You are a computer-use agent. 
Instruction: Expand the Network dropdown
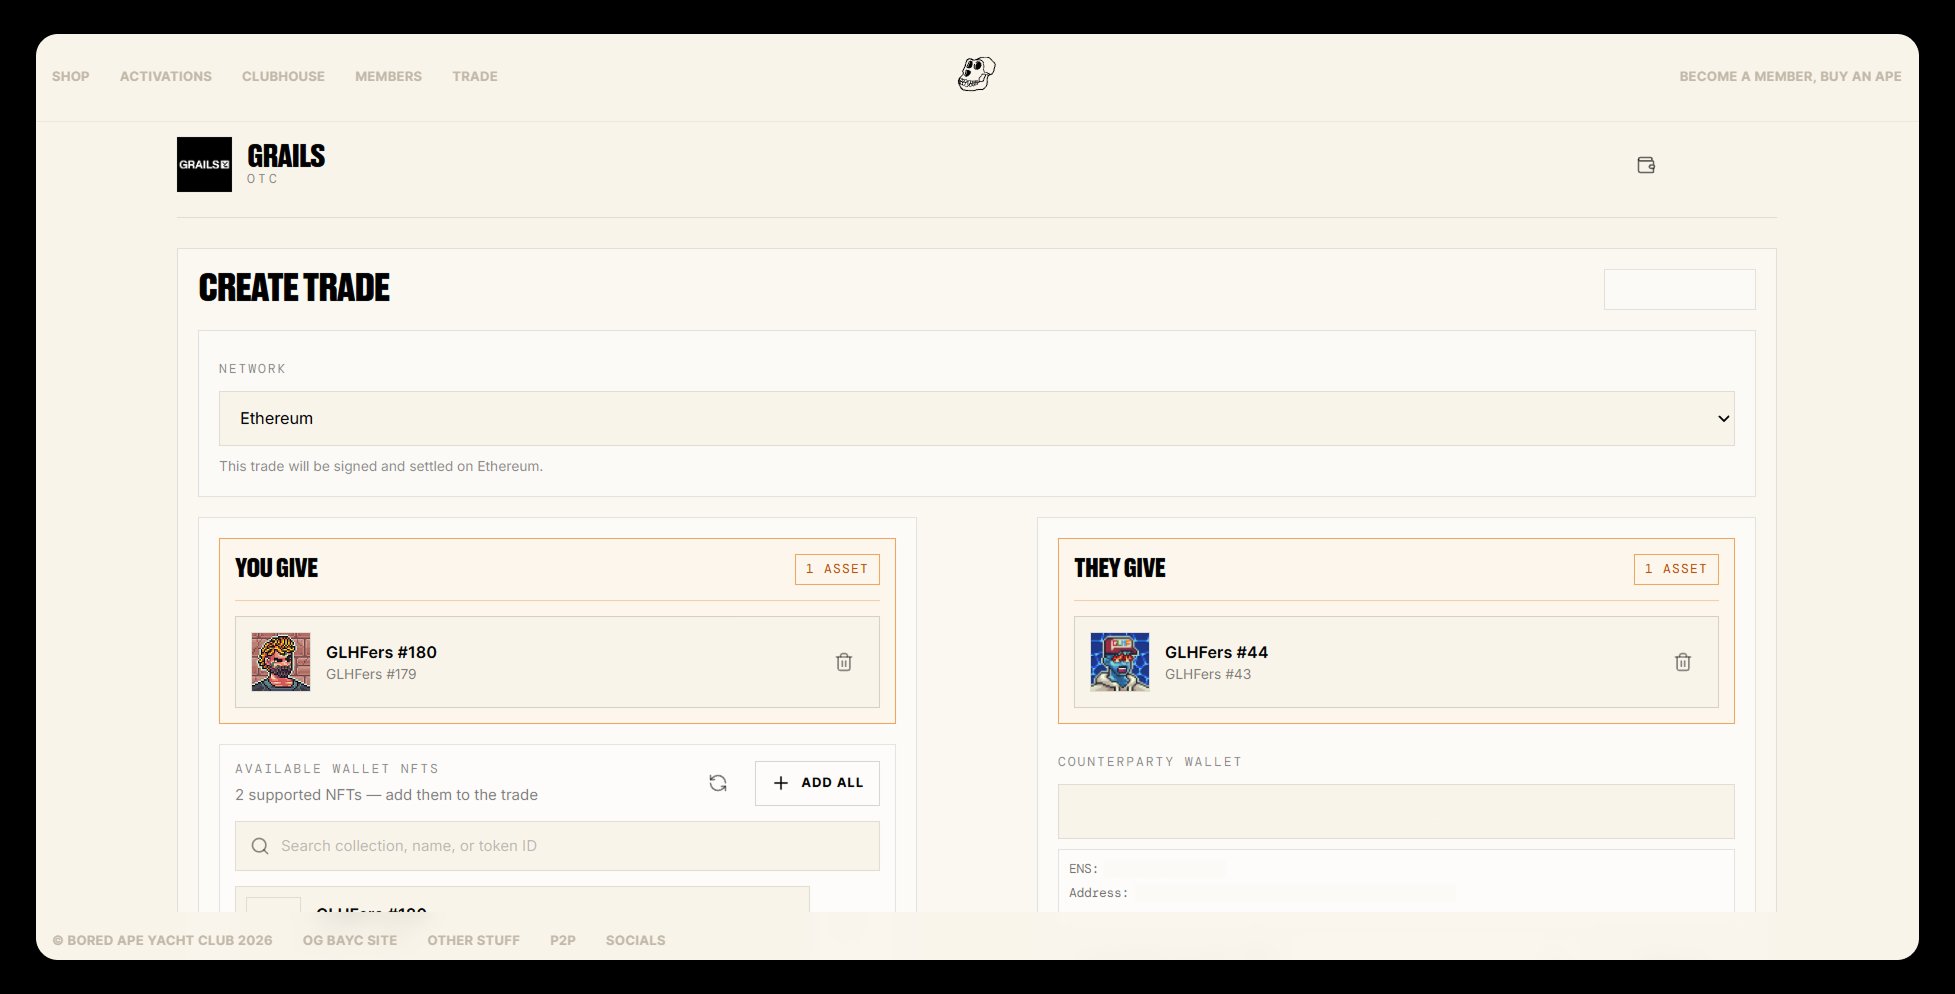coord(977,418)
